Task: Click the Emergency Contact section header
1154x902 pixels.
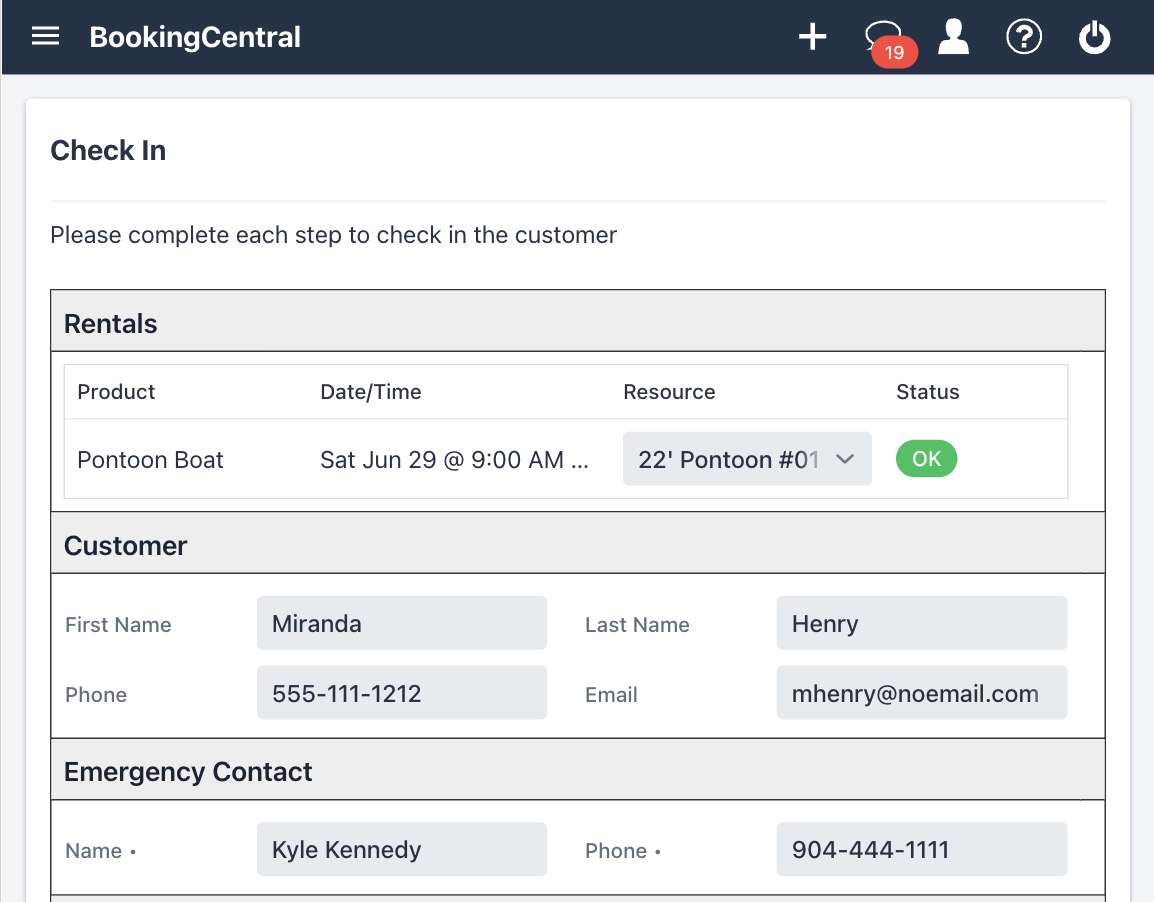Action: click(x=578, y=770)
